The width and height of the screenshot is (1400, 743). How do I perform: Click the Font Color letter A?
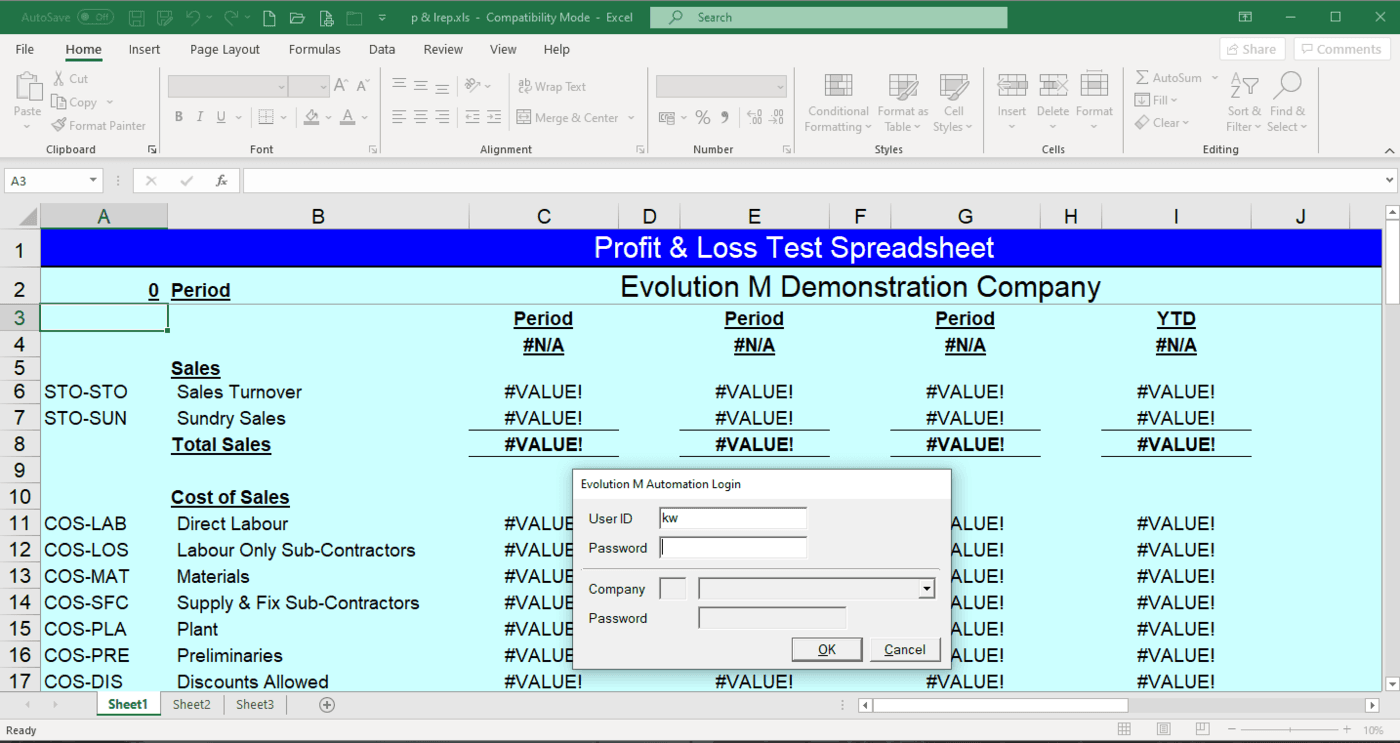coord(347,117)
